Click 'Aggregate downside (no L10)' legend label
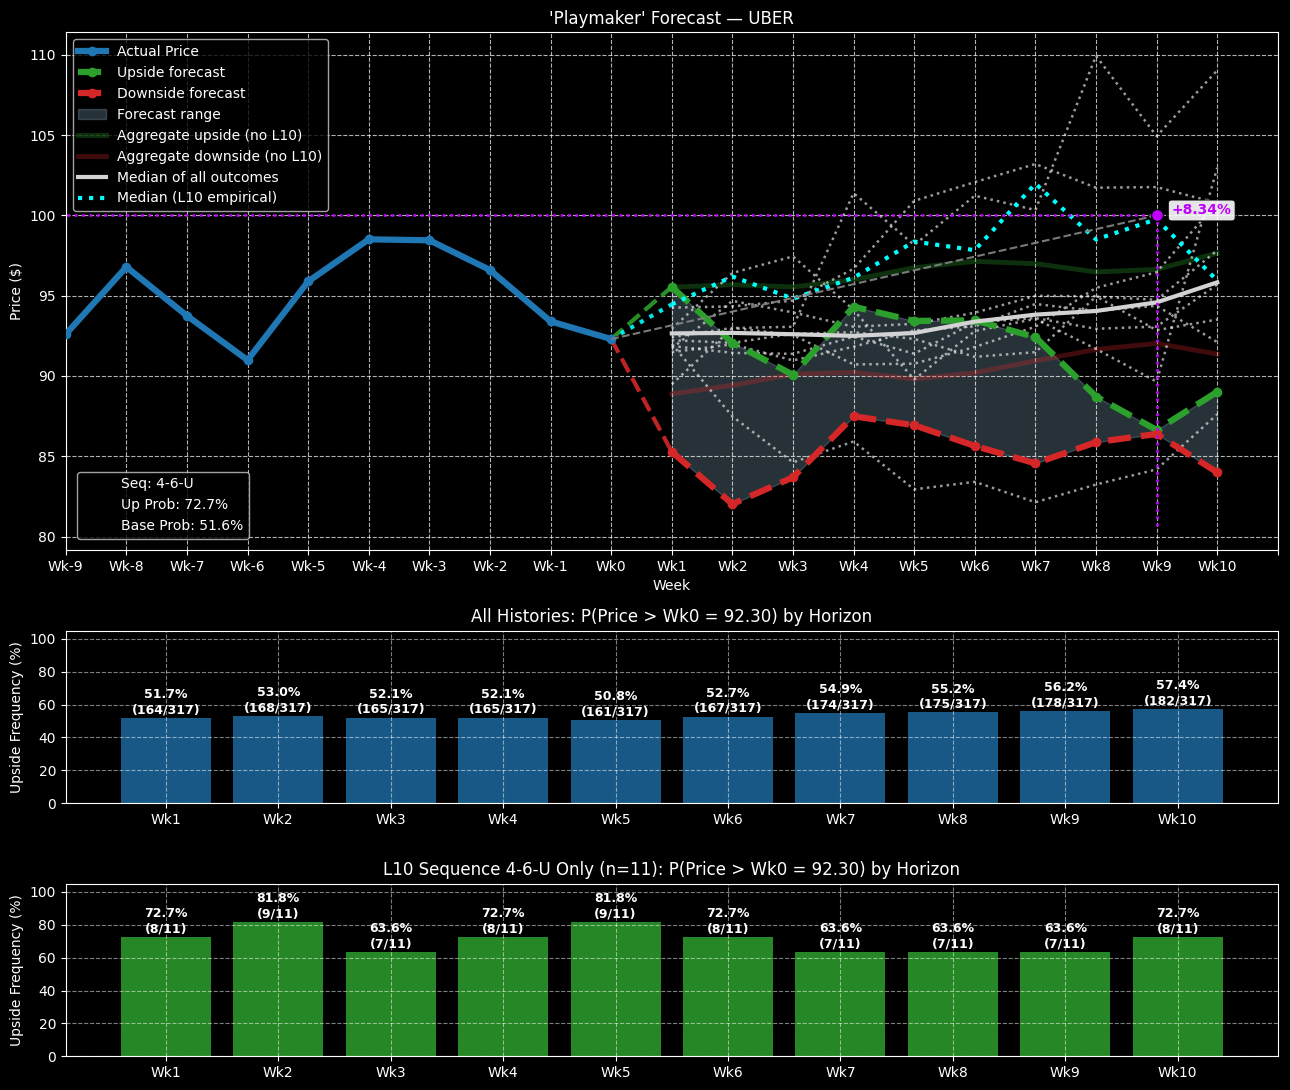The width and height of the screenshot is (1290, 1090). 219,156
